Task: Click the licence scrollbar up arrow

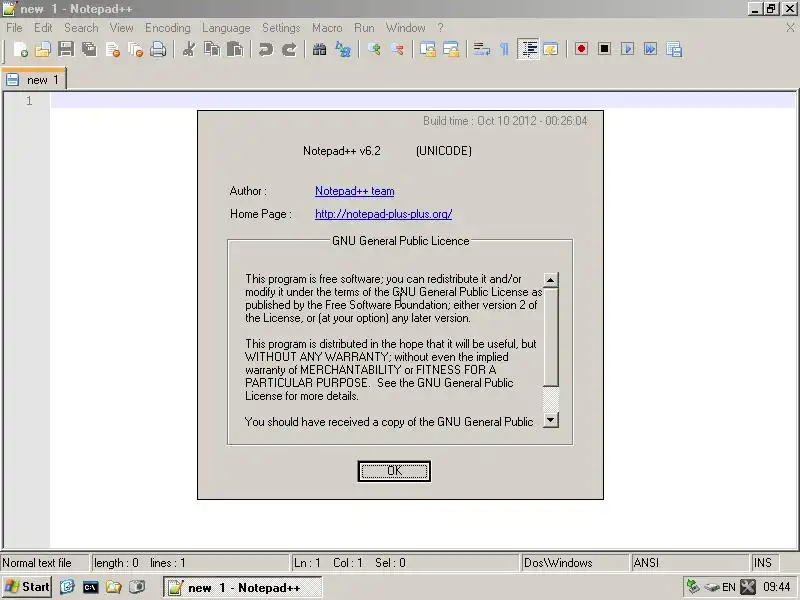Action: (551, 280)
